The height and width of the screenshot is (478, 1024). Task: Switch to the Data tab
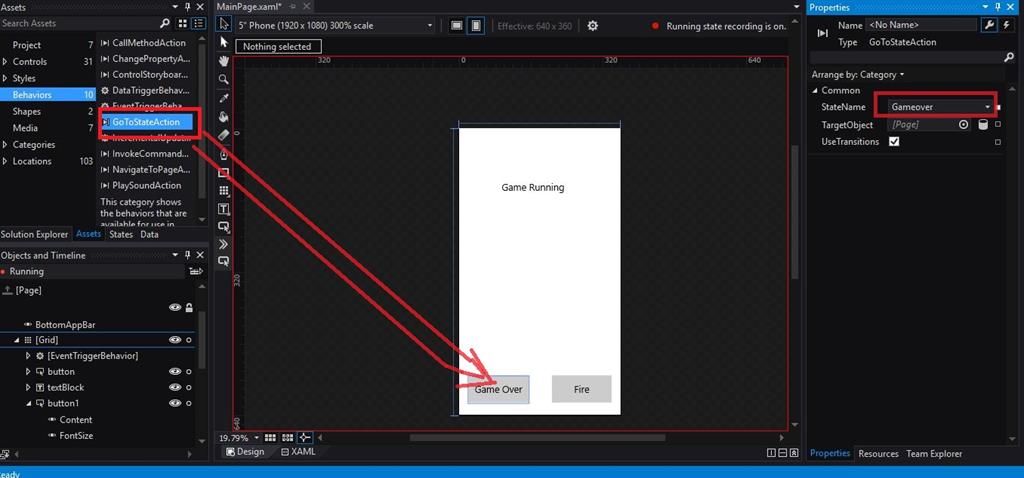click(x=150, y=234)
